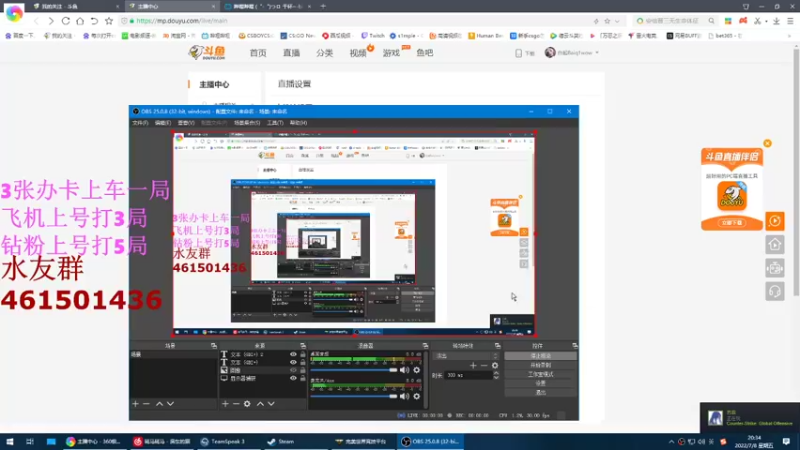Click the headset support icon in the right sidebar
The width and height of the screenshot is (800, 450).
pos(775,291)
